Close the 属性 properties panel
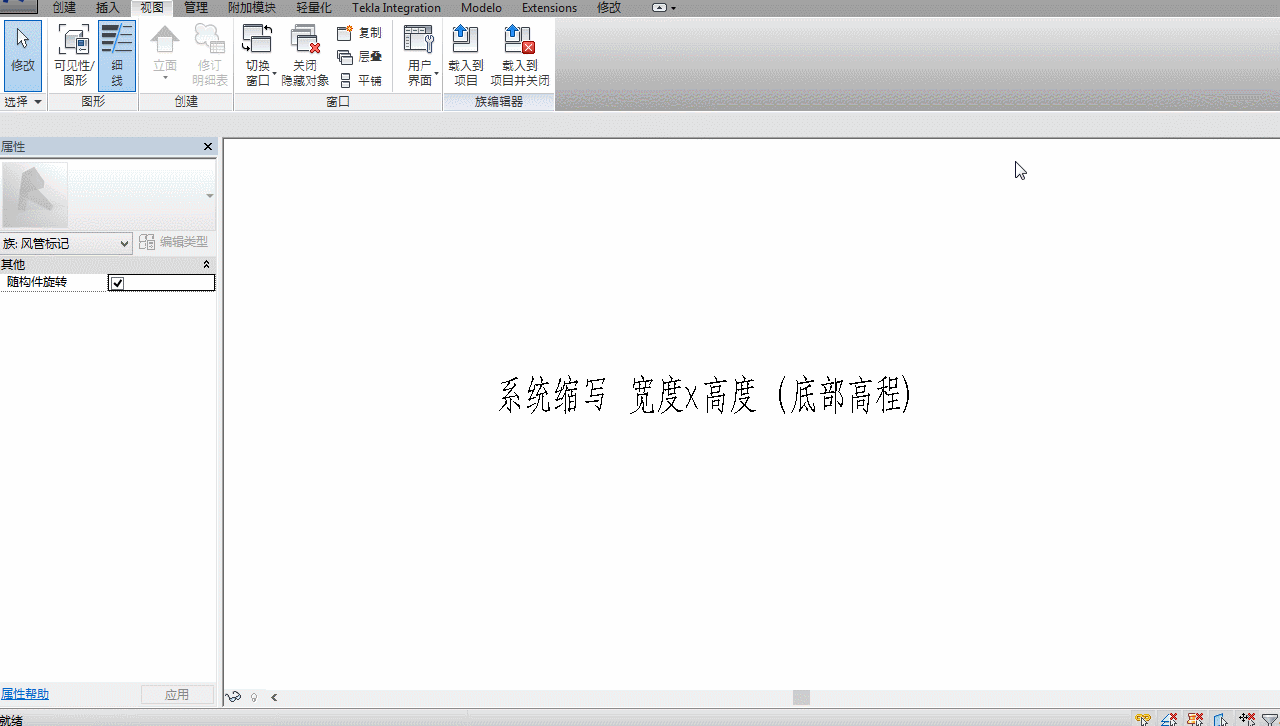The image size is (1280, 726). (x=208, y=147)
